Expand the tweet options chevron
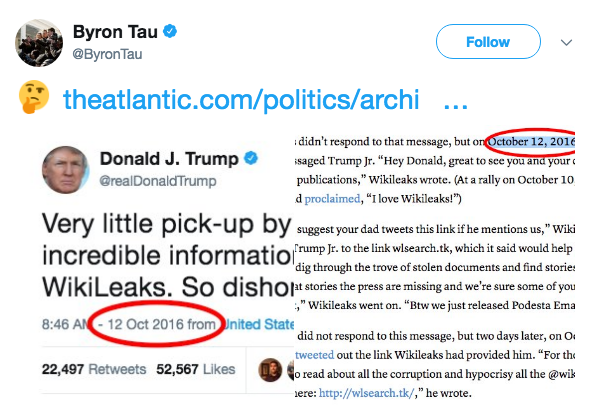Viewport: 594px width, 417px height. point(566,42)
